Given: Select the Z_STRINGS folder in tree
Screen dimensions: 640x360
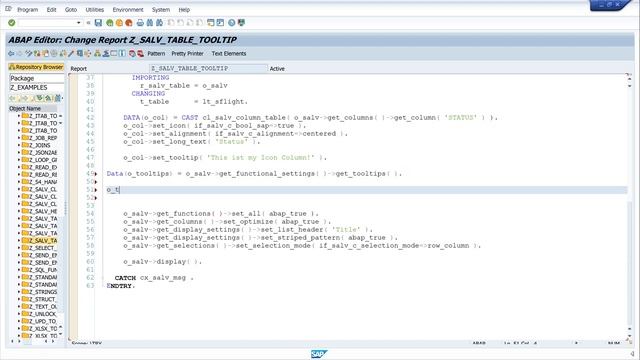Looking at the screenshot, I should coord(39,292).
